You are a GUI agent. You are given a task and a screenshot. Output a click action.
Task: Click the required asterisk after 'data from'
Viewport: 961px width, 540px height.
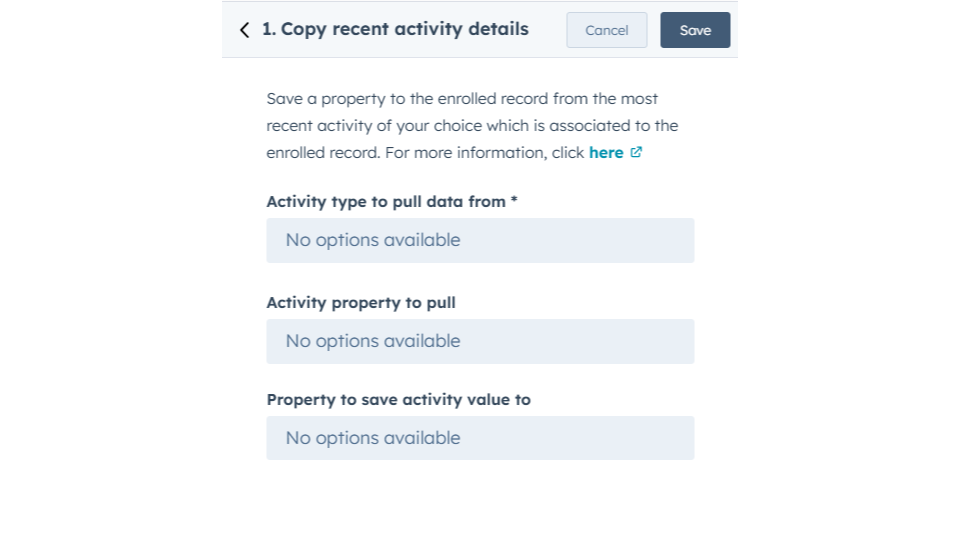(x=514, y=200)
